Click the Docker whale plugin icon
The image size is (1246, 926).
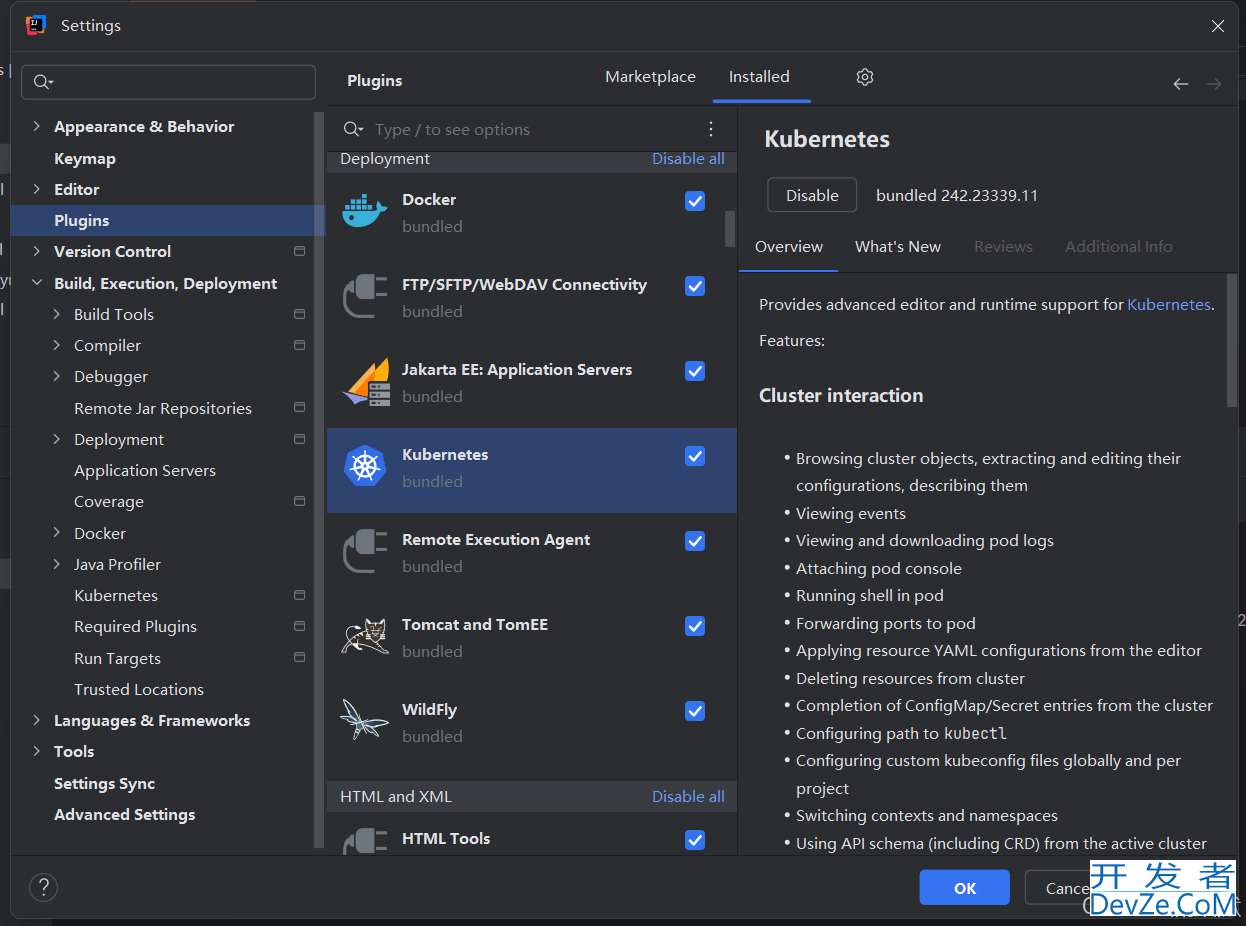coord(365,212)
